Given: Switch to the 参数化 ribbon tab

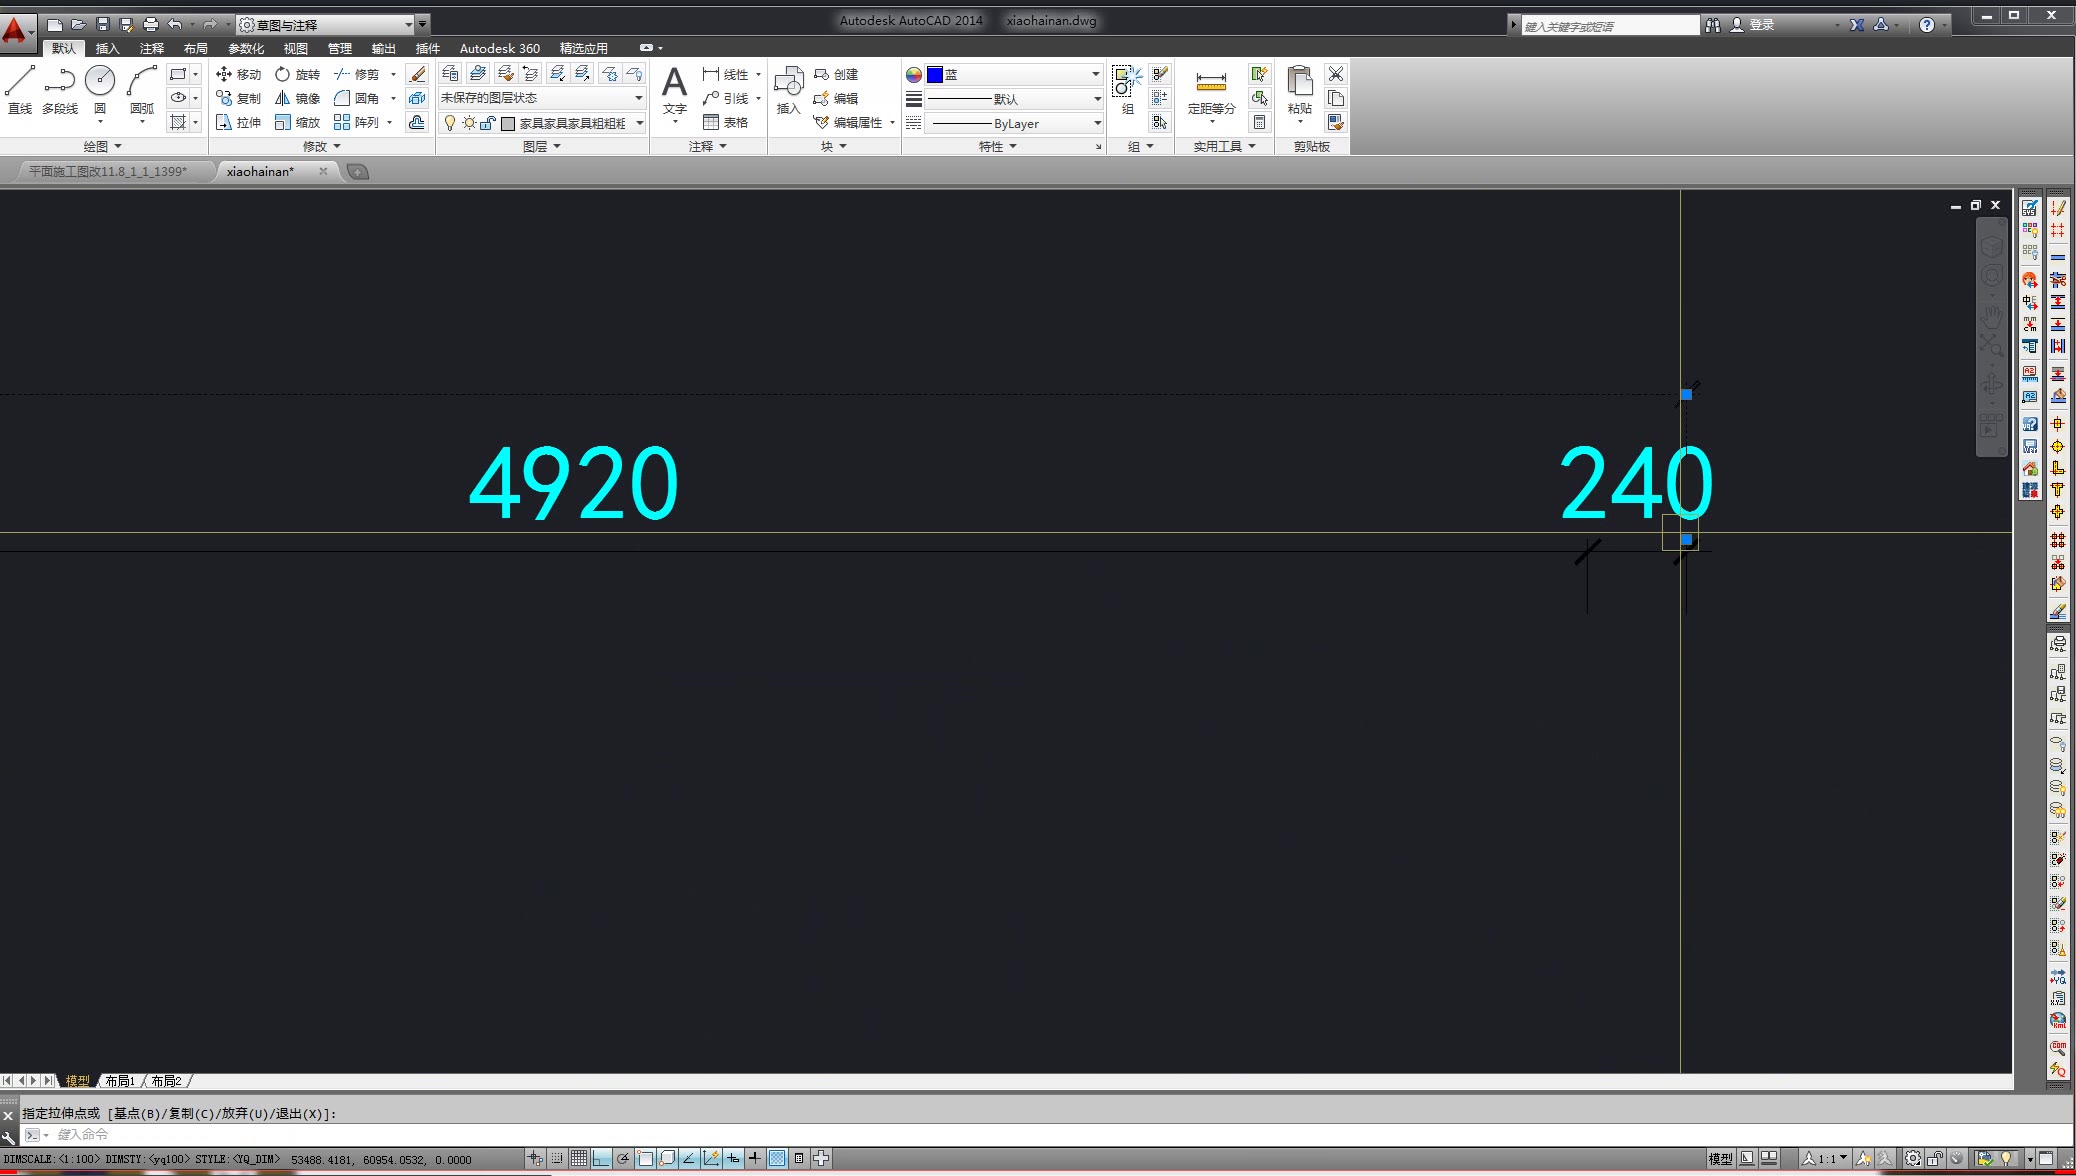Looking at the screenshot, I should [246, 48].
